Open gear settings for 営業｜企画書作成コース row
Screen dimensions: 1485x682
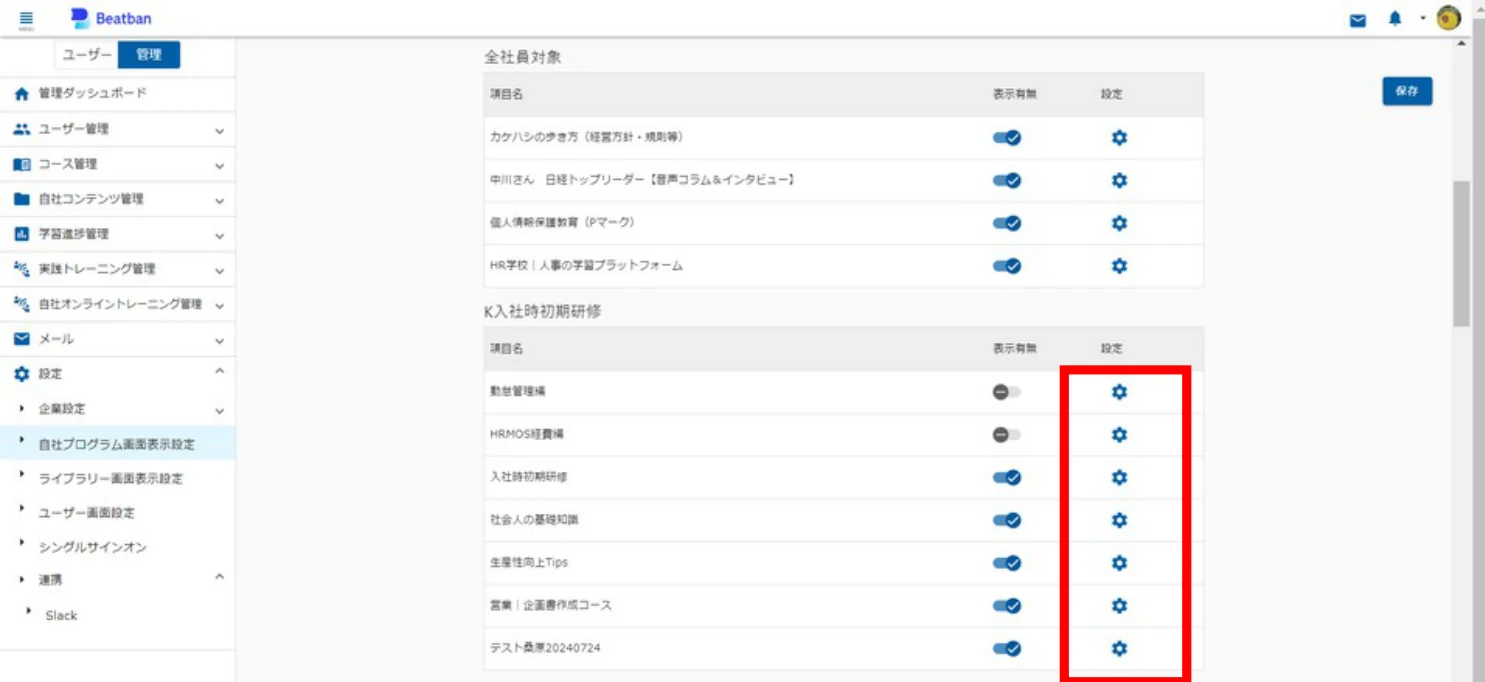(1119, 606)
